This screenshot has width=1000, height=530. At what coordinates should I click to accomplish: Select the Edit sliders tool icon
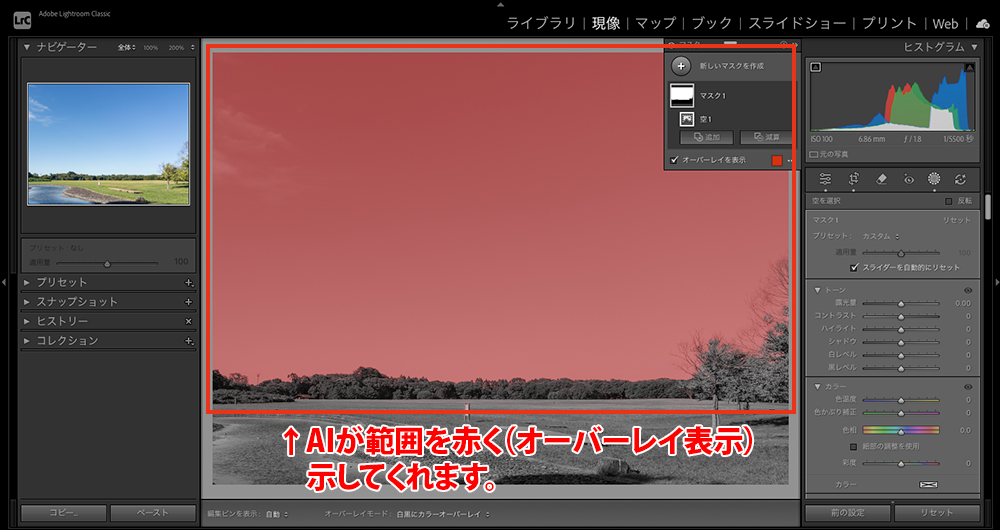[825, 179]
